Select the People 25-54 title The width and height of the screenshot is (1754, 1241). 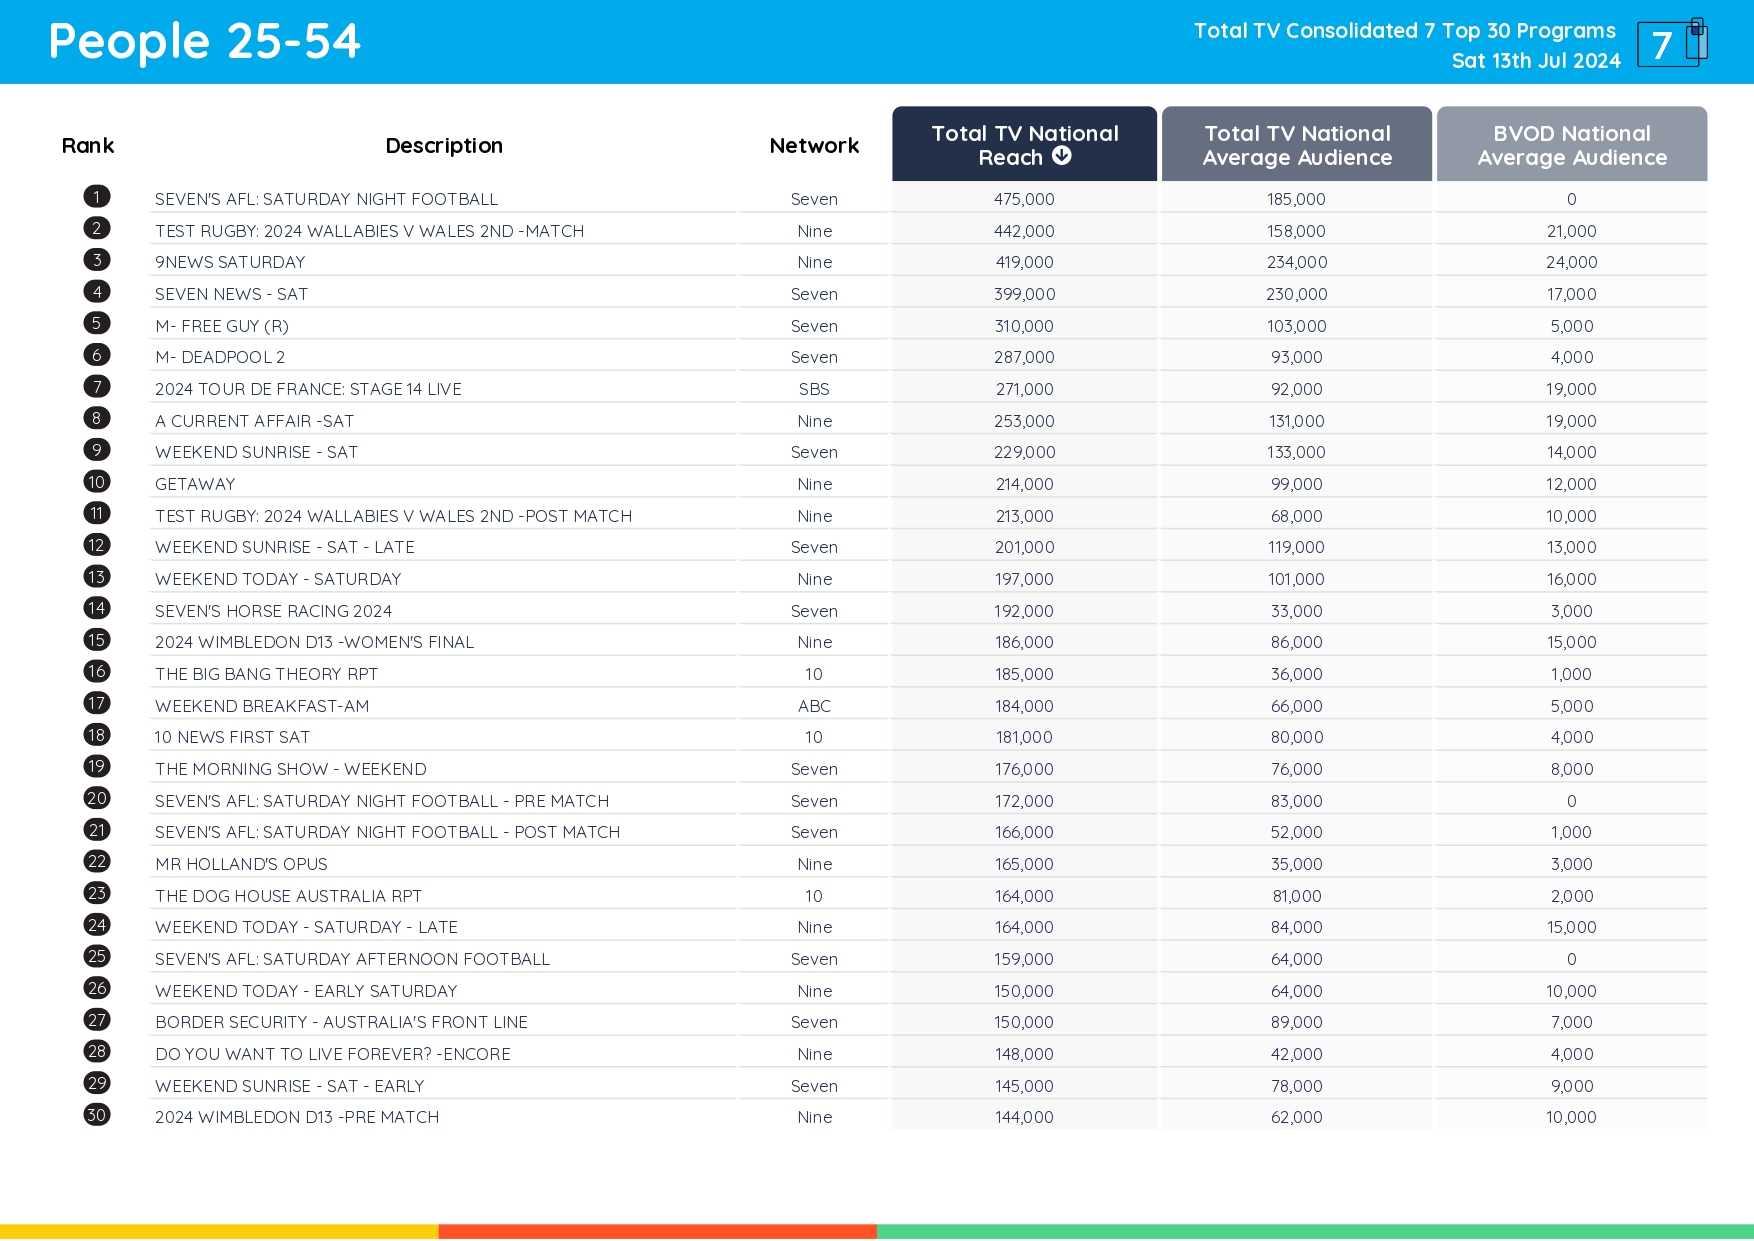point(204,41)
